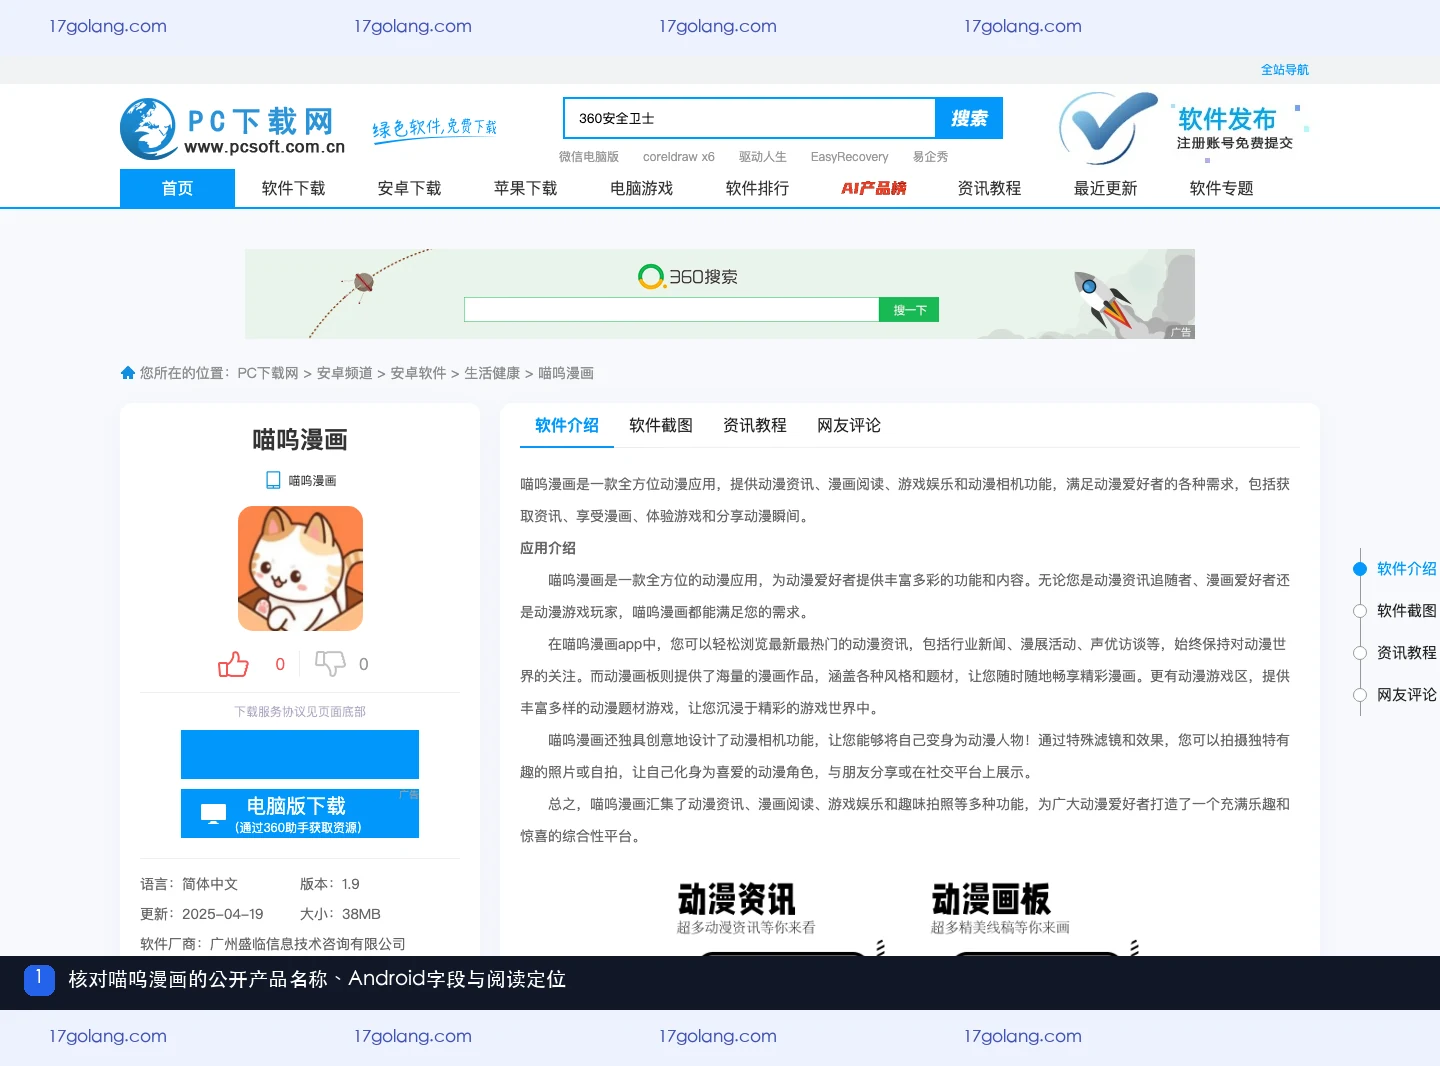Open 软件排行 in the nav bar

758,188
